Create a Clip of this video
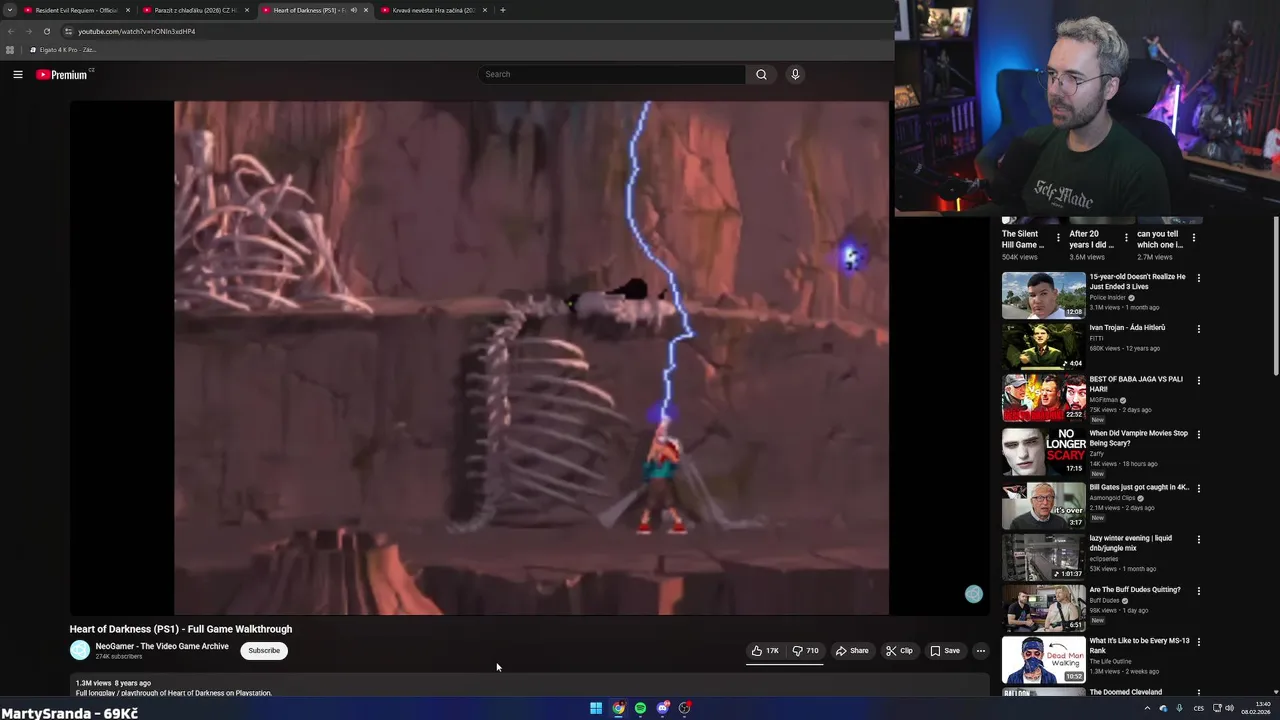Screen dimensions: 1280x720 899,651
